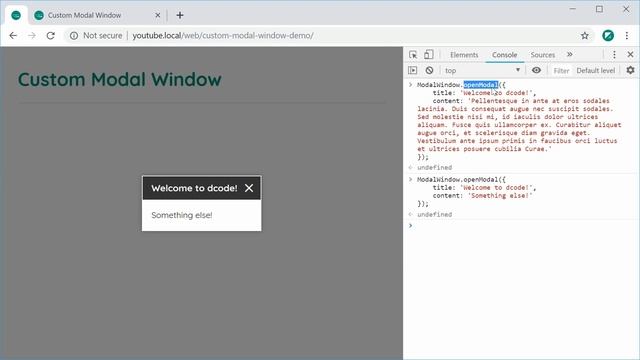Toggle the device toolbar icon
This screenshot has height=360, width=640.
pyautogui.click(x=429, y=55)
